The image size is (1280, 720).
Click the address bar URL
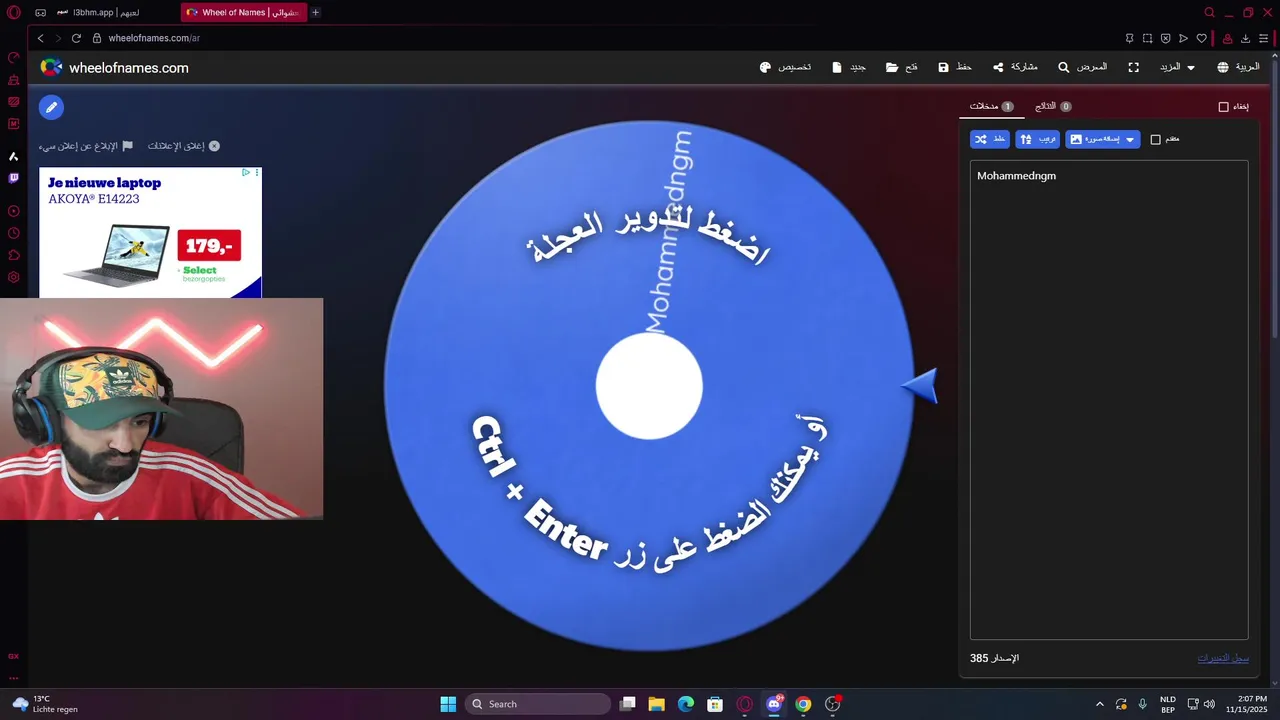click(154, 38)
